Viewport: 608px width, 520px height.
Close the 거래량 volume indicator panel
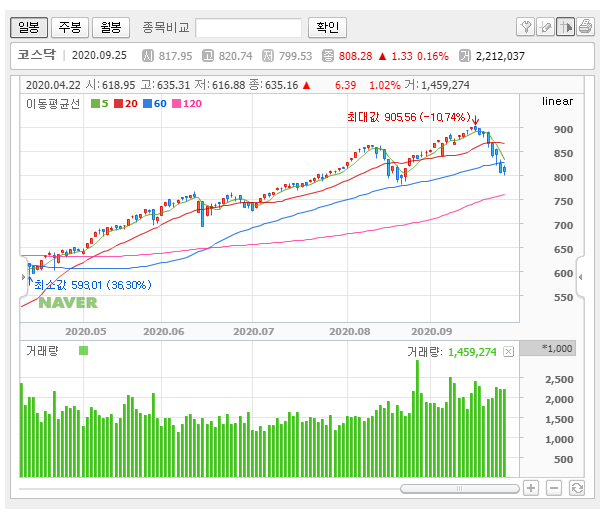[x=508, y=351]
